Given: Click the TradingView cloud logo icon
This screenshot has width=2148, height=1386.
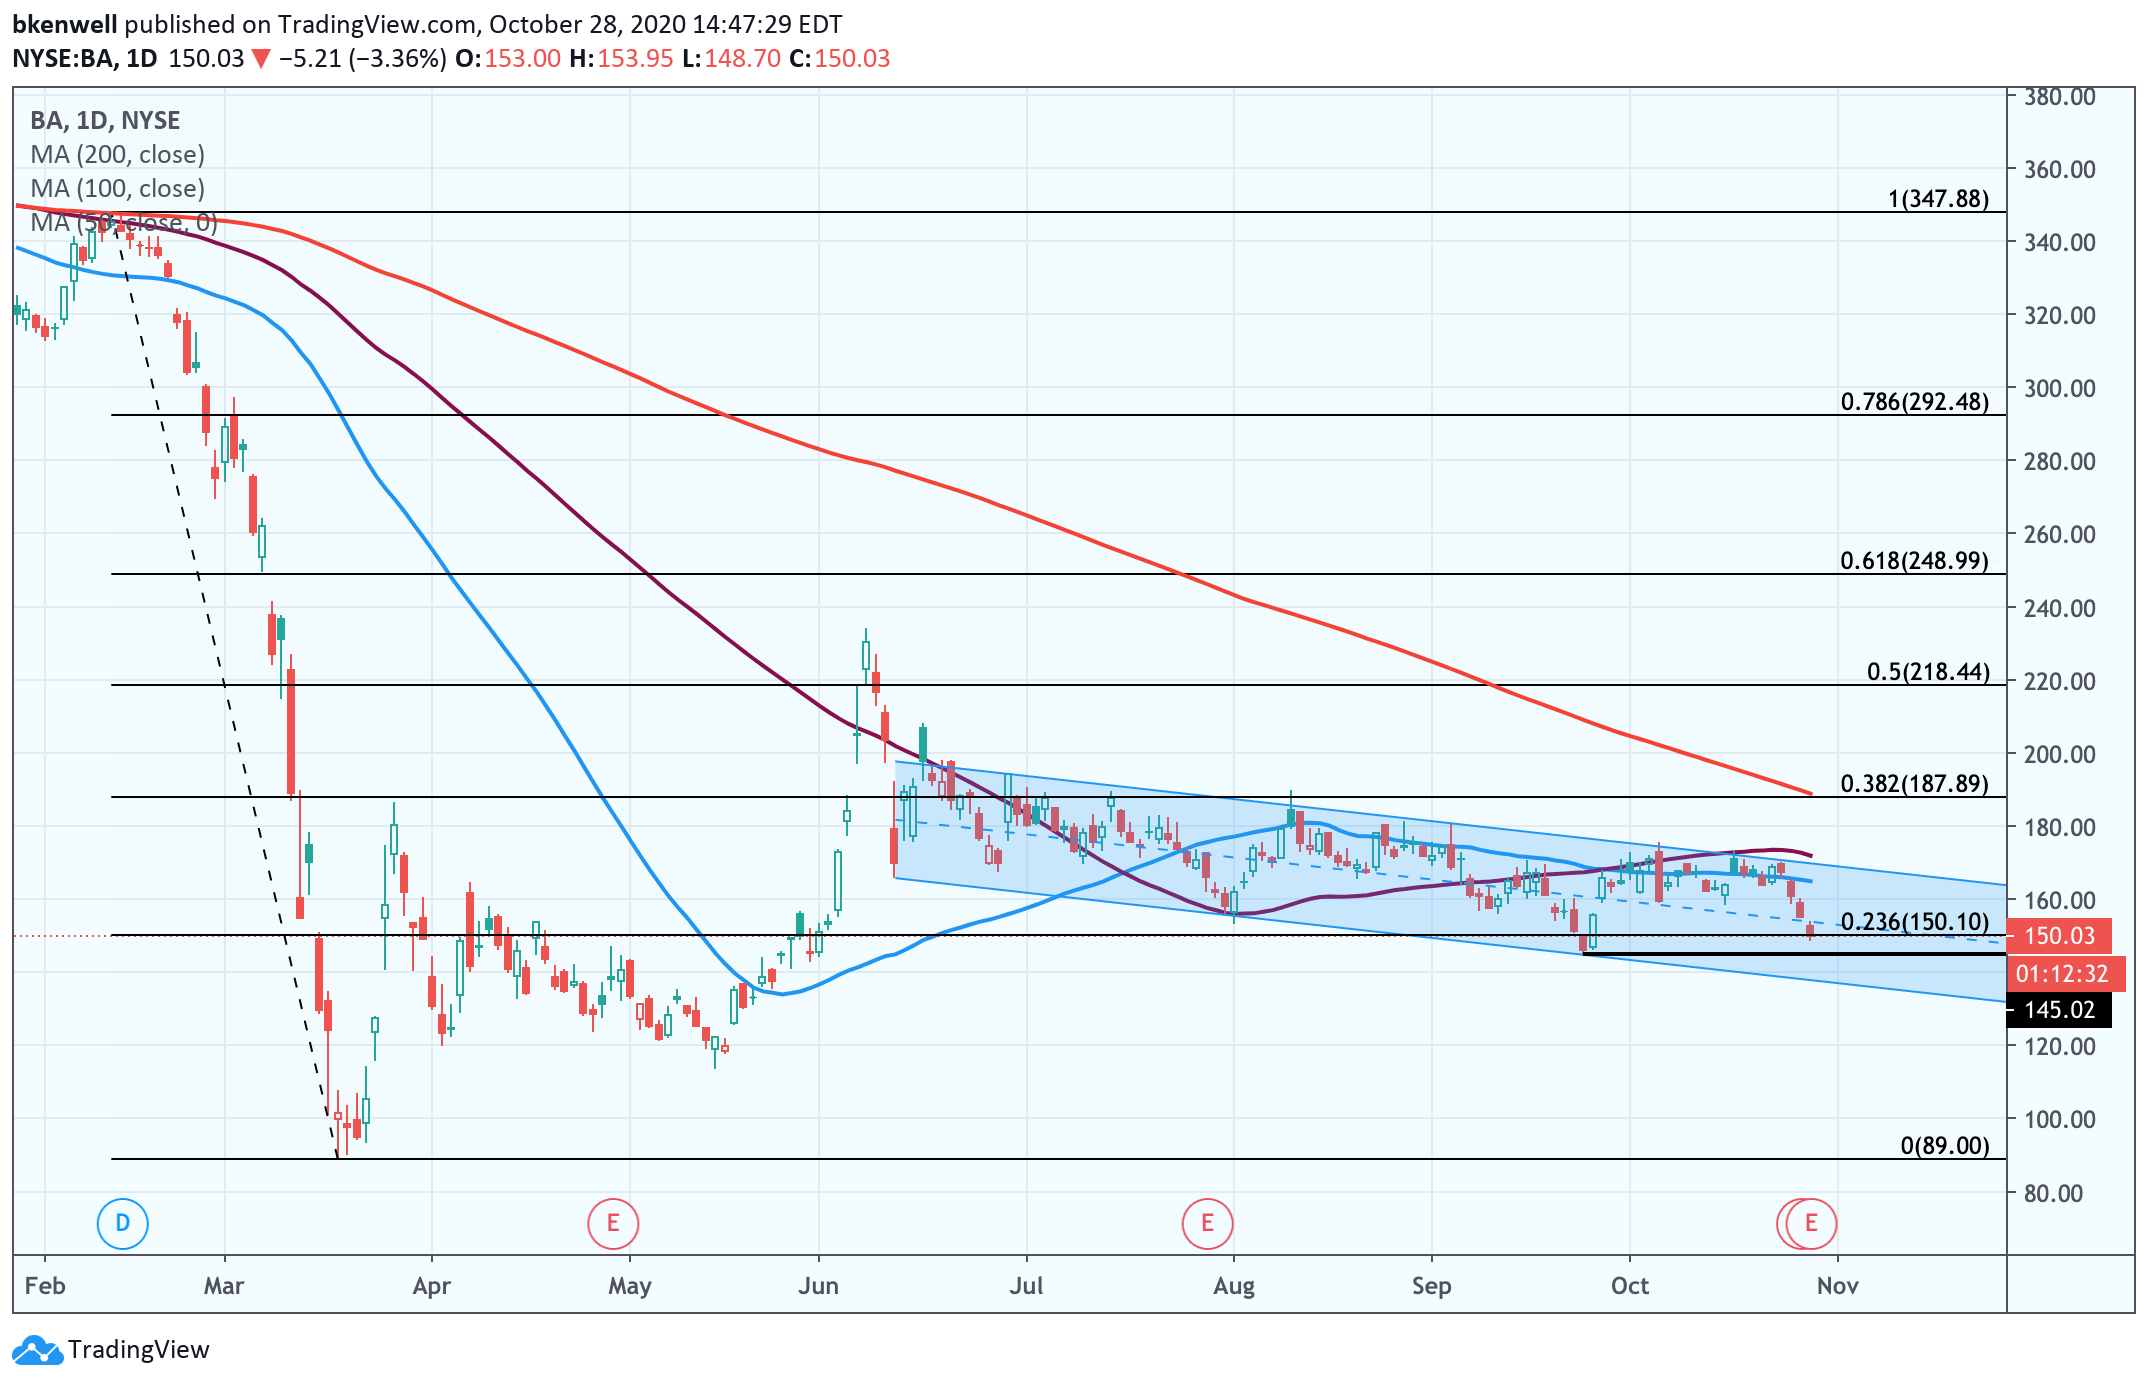Looking at the screenshot, I should (x=37, y=1350).
